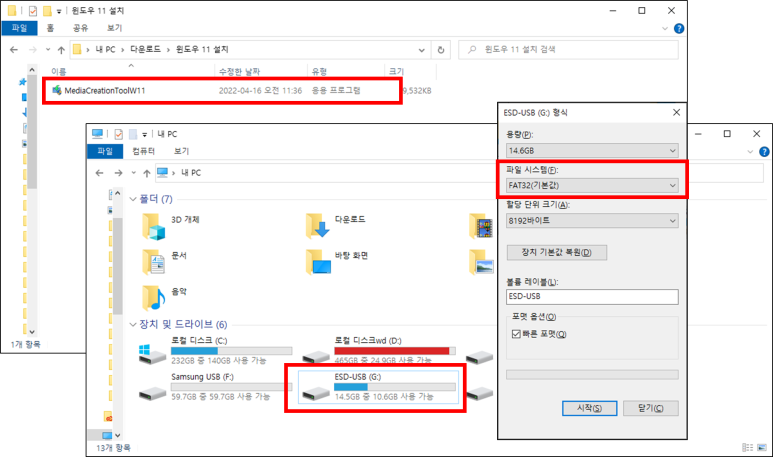Open the 3D 개체 folder icon
This screenshot has width=773, height=457.
(153, 226)
